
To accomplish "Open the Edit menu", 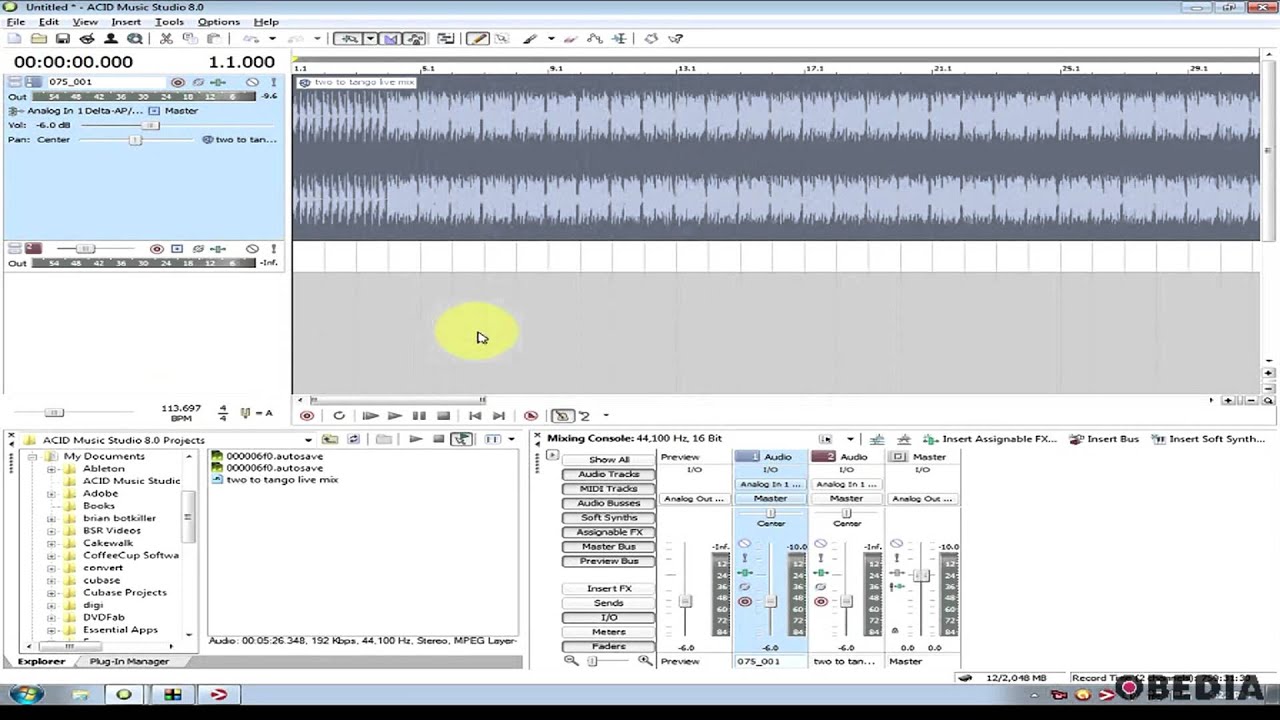I will 48,22.
